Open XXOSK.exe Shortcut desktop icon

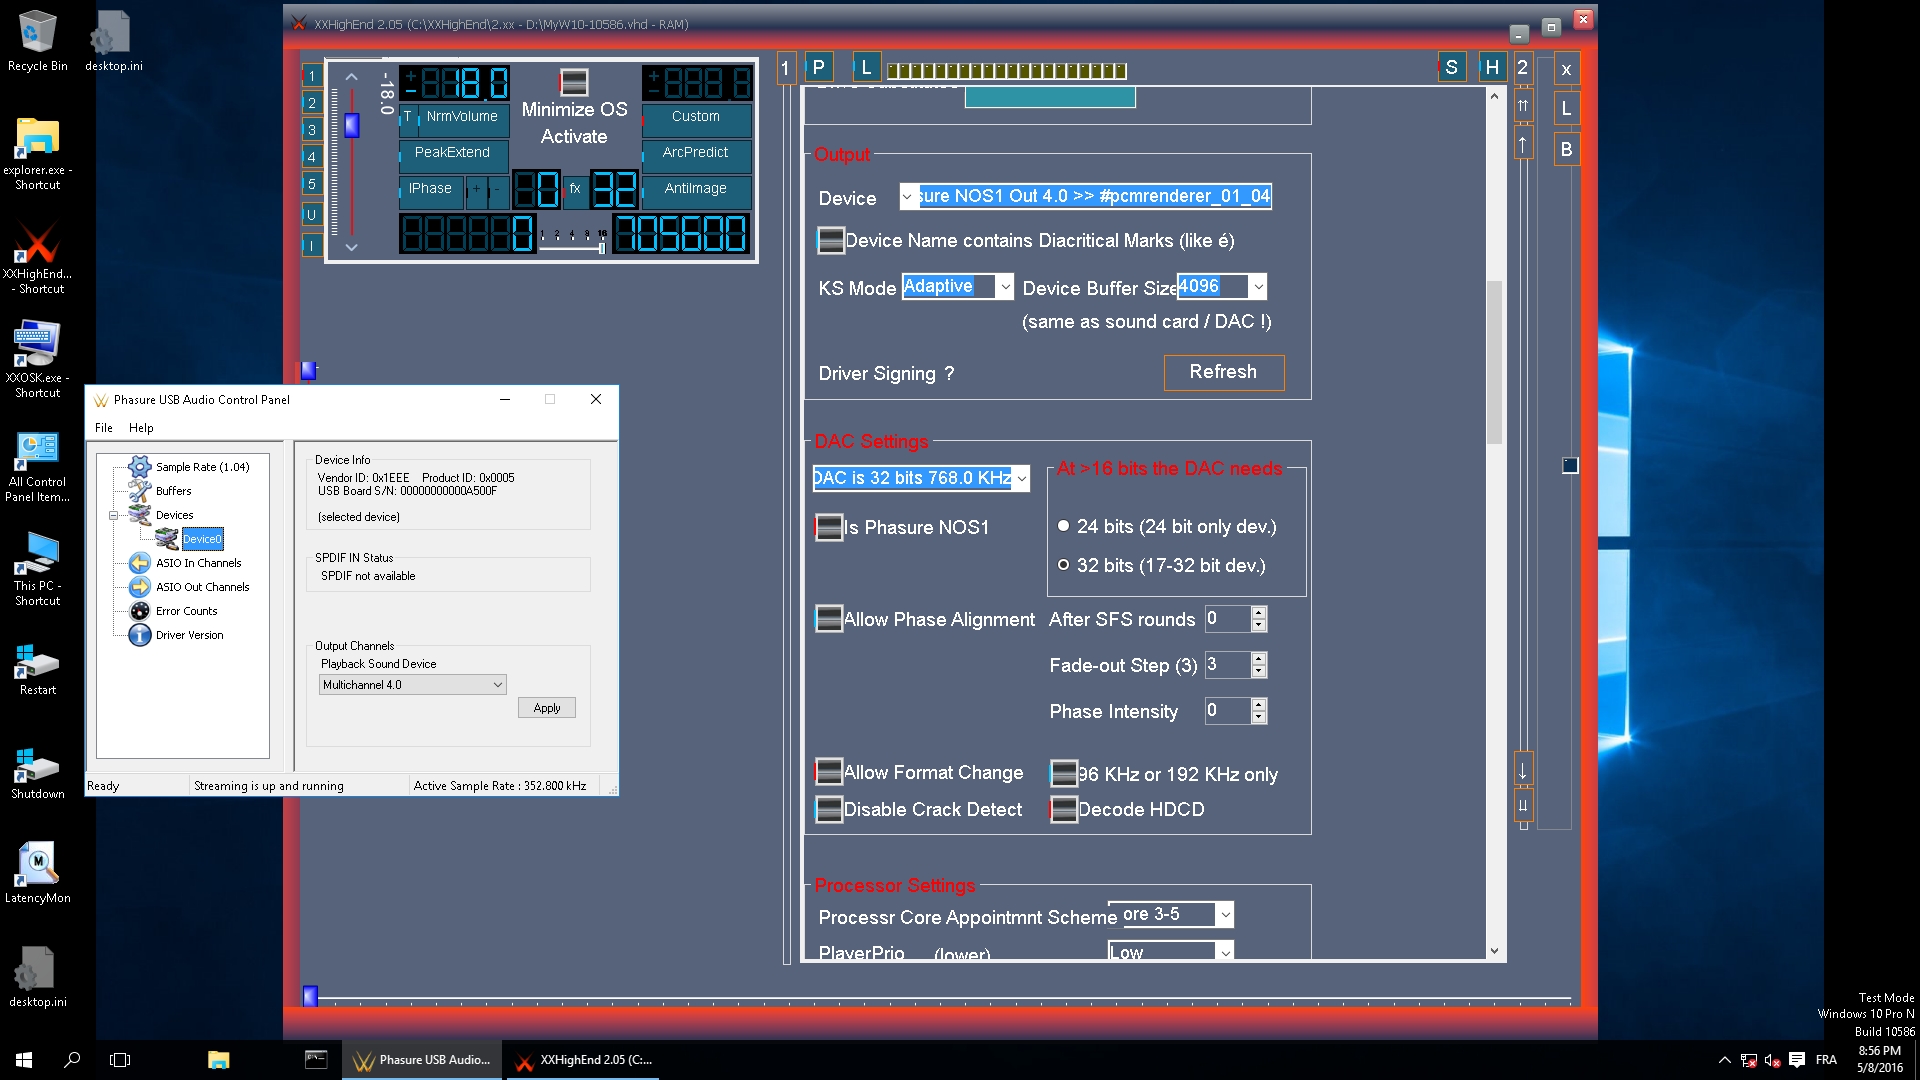(37, 360)
